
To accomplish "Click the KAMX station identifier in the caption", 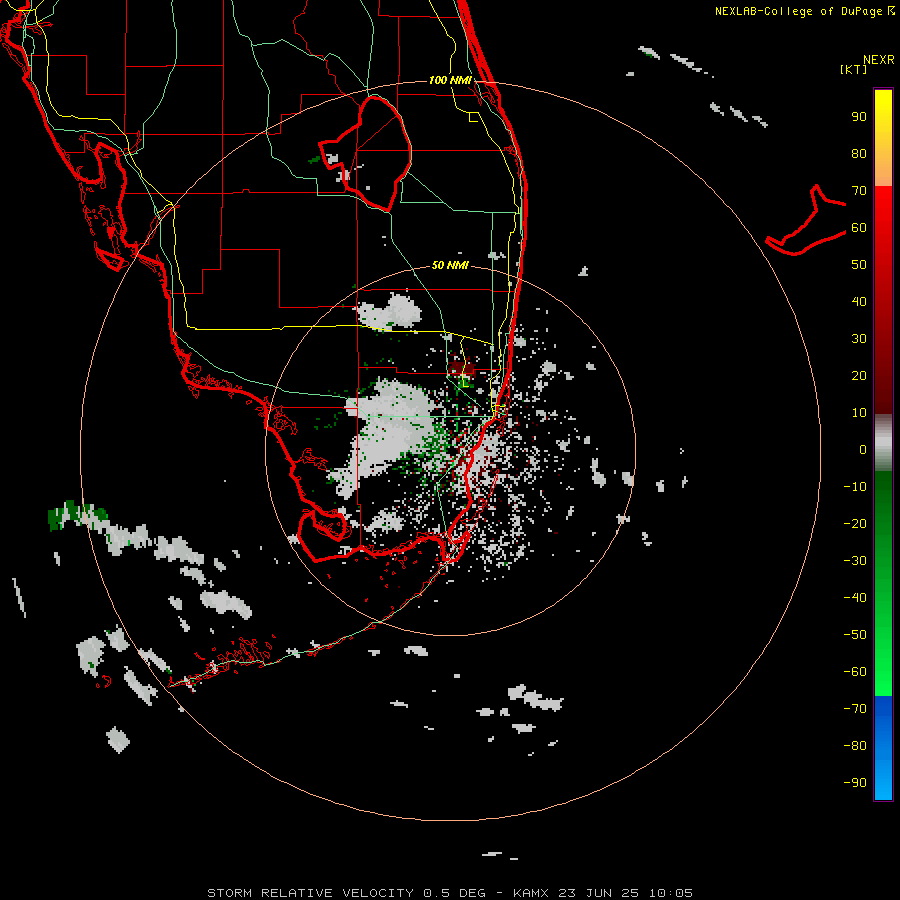I will [x=531, y=893].
